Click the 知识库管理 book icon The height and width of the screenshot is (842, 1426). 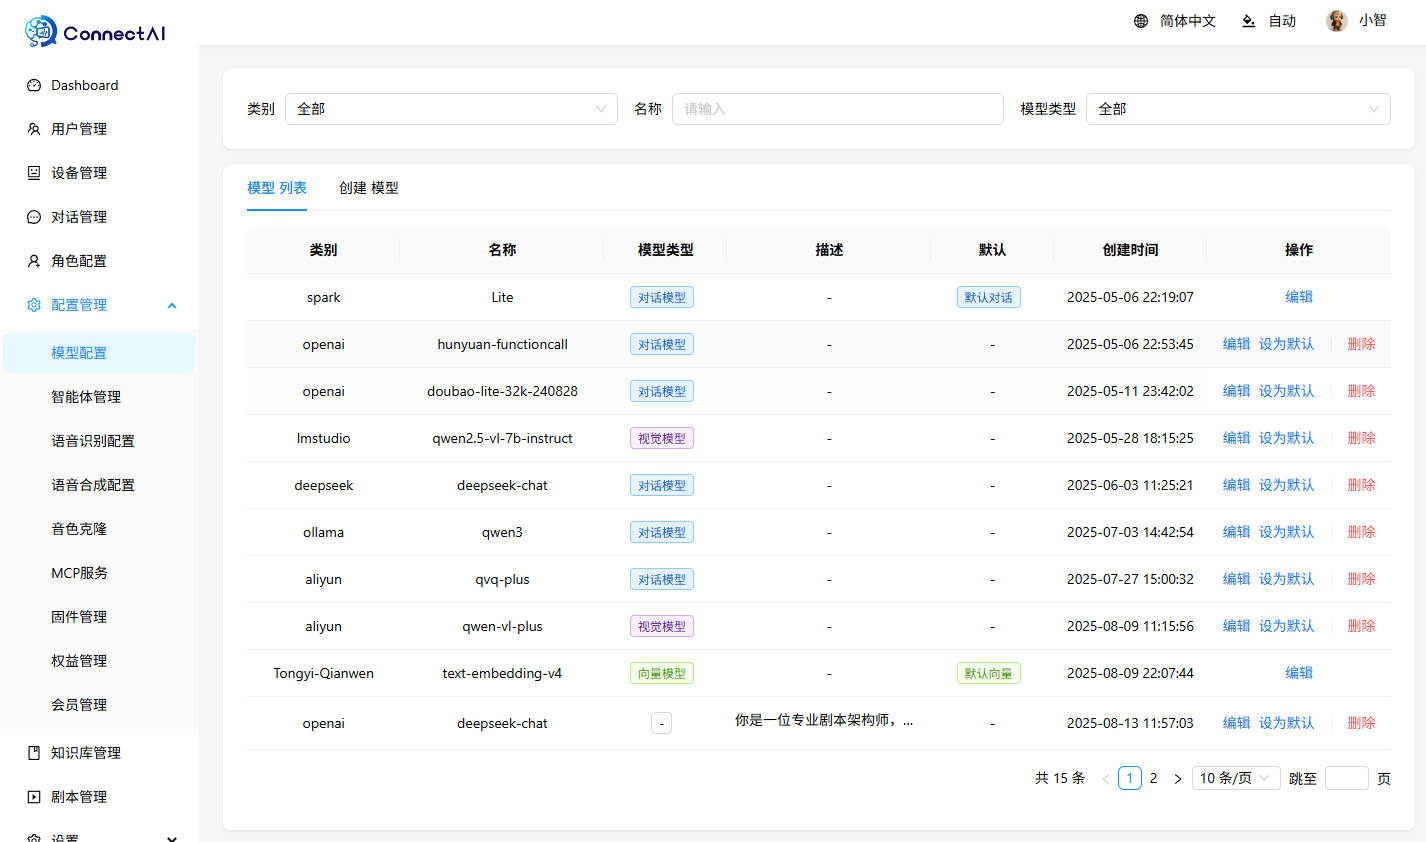(34, 753)
